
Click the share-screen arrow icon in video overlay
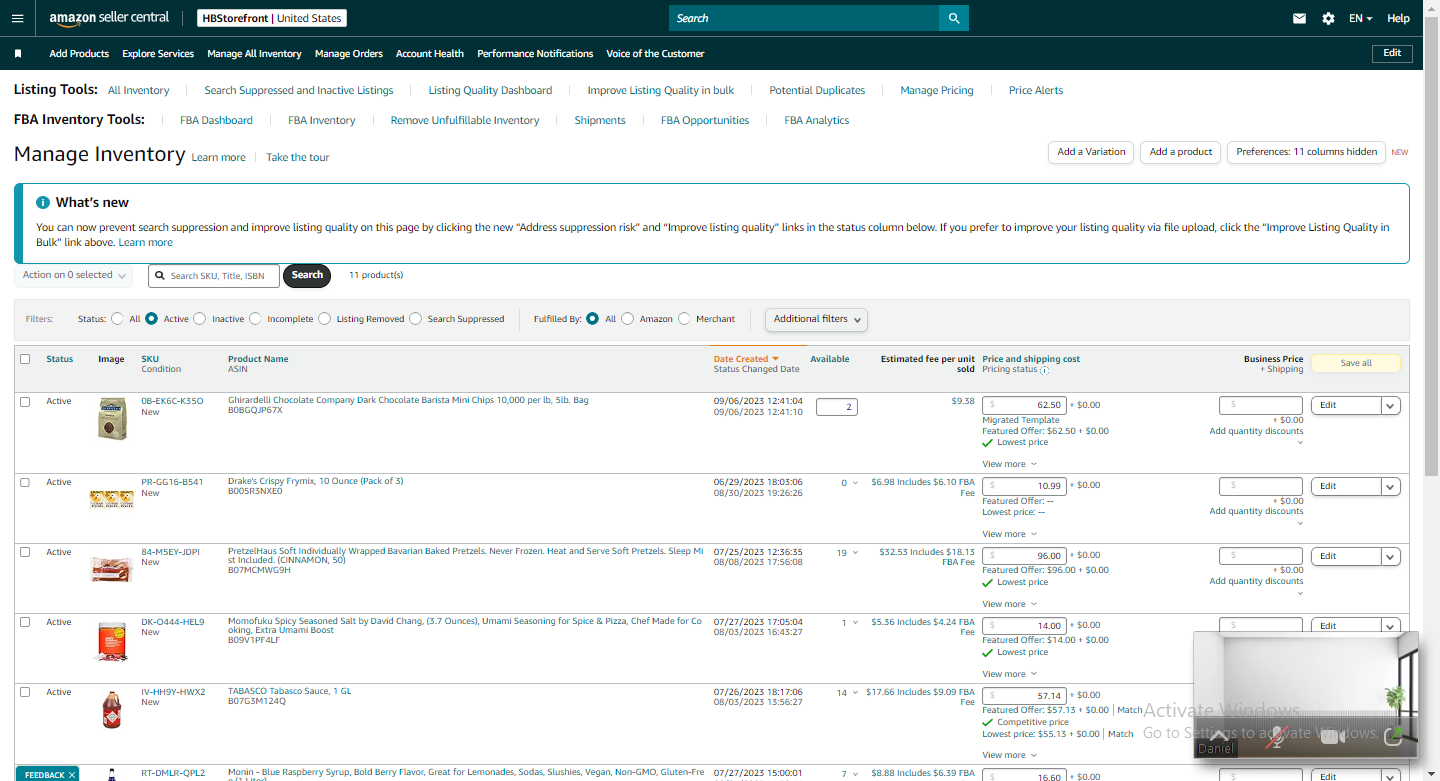pyautogui.click(x=1393, y=736)
